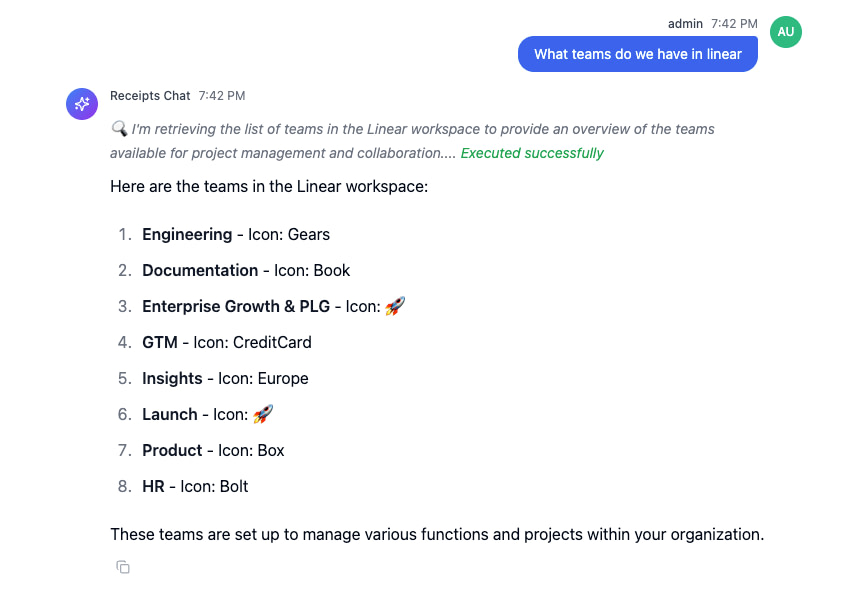Click the magnifying glass retrieval icon

pos(119,128)
